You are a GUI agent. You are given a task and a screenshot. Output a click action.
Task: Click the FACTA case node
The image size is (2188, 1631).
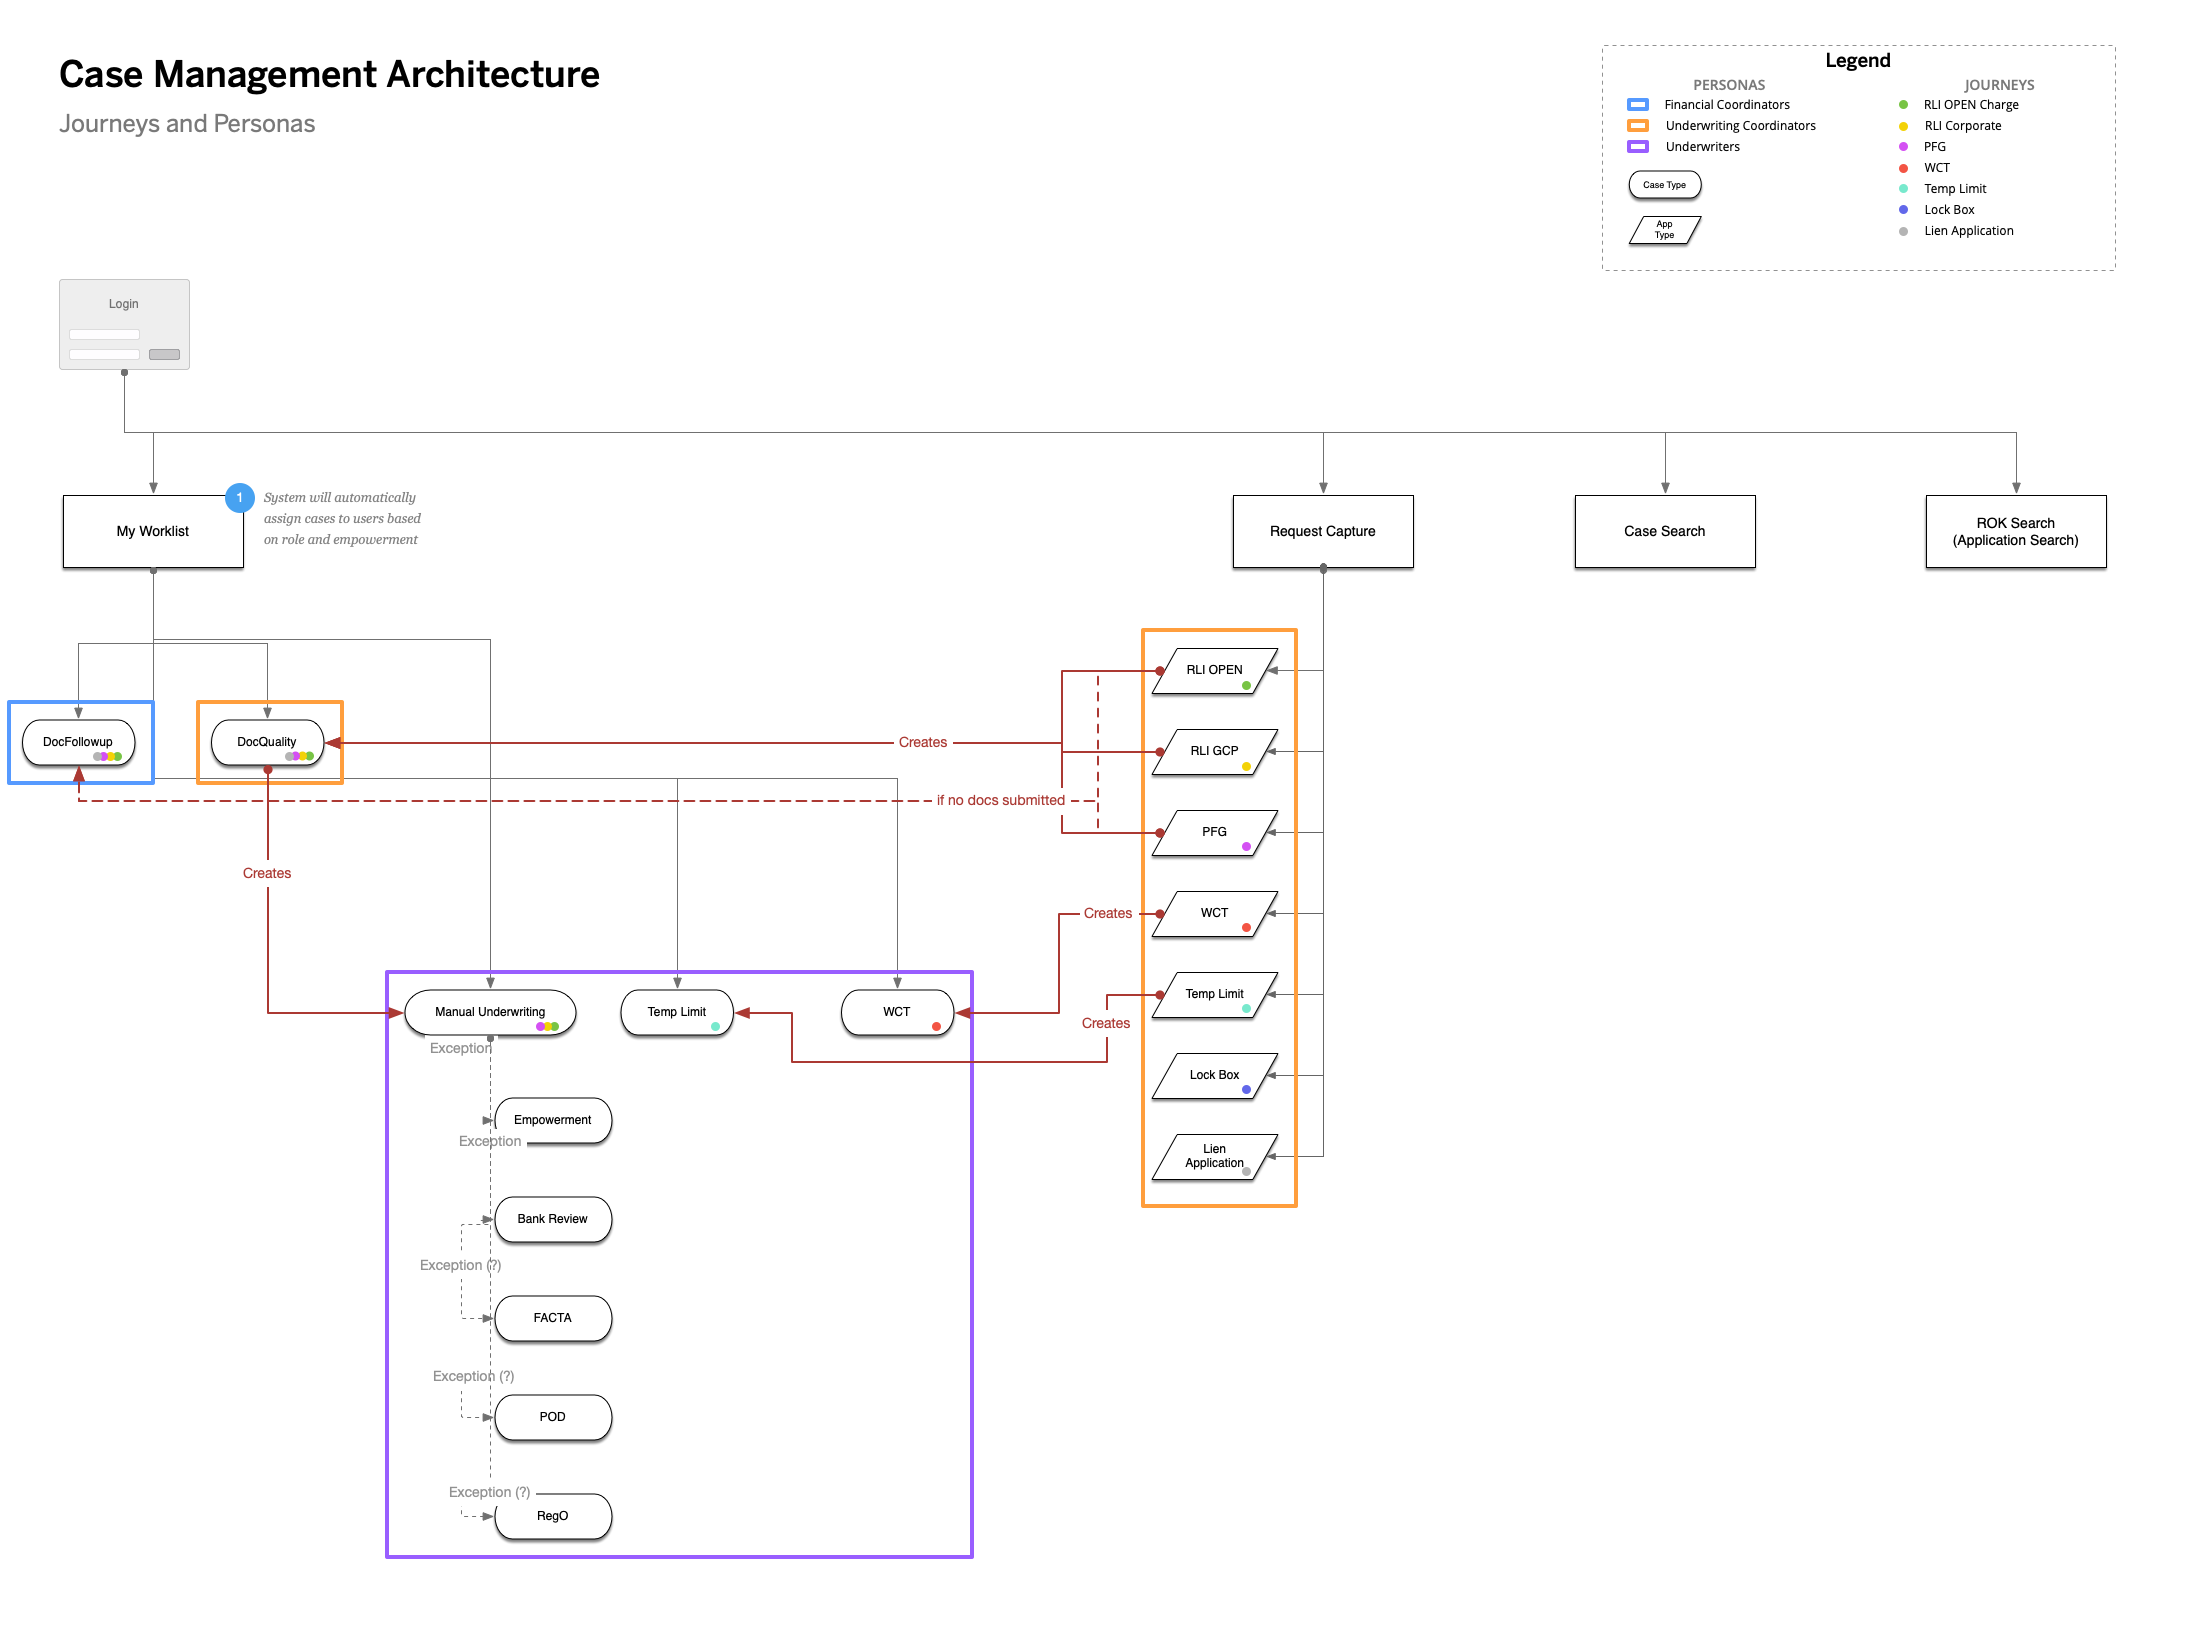(553, 1319)
